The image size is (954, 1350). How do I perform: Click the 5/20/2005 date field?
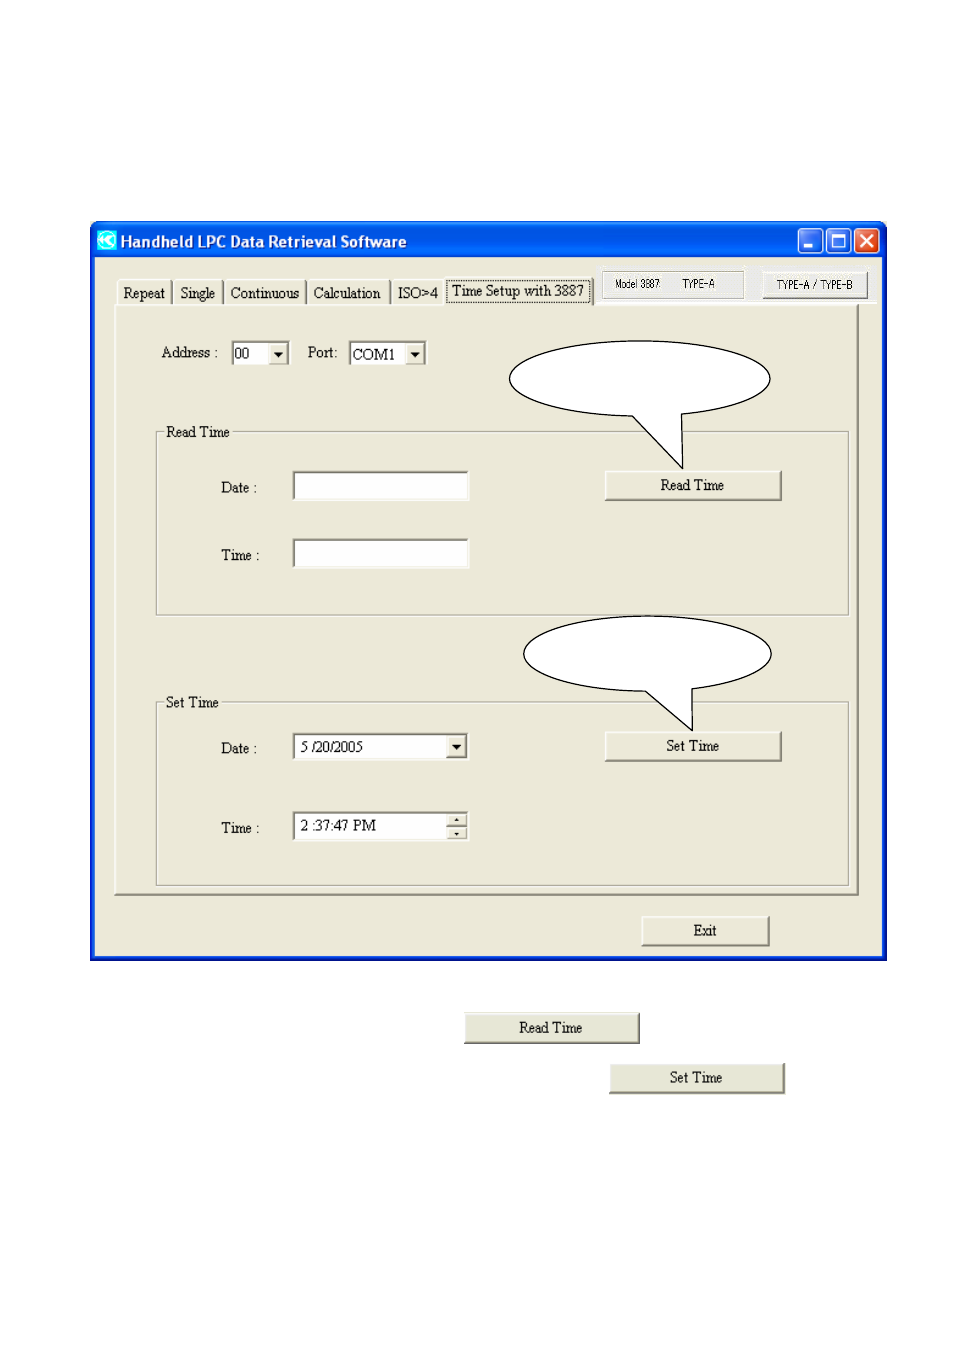tap(370, 746)
